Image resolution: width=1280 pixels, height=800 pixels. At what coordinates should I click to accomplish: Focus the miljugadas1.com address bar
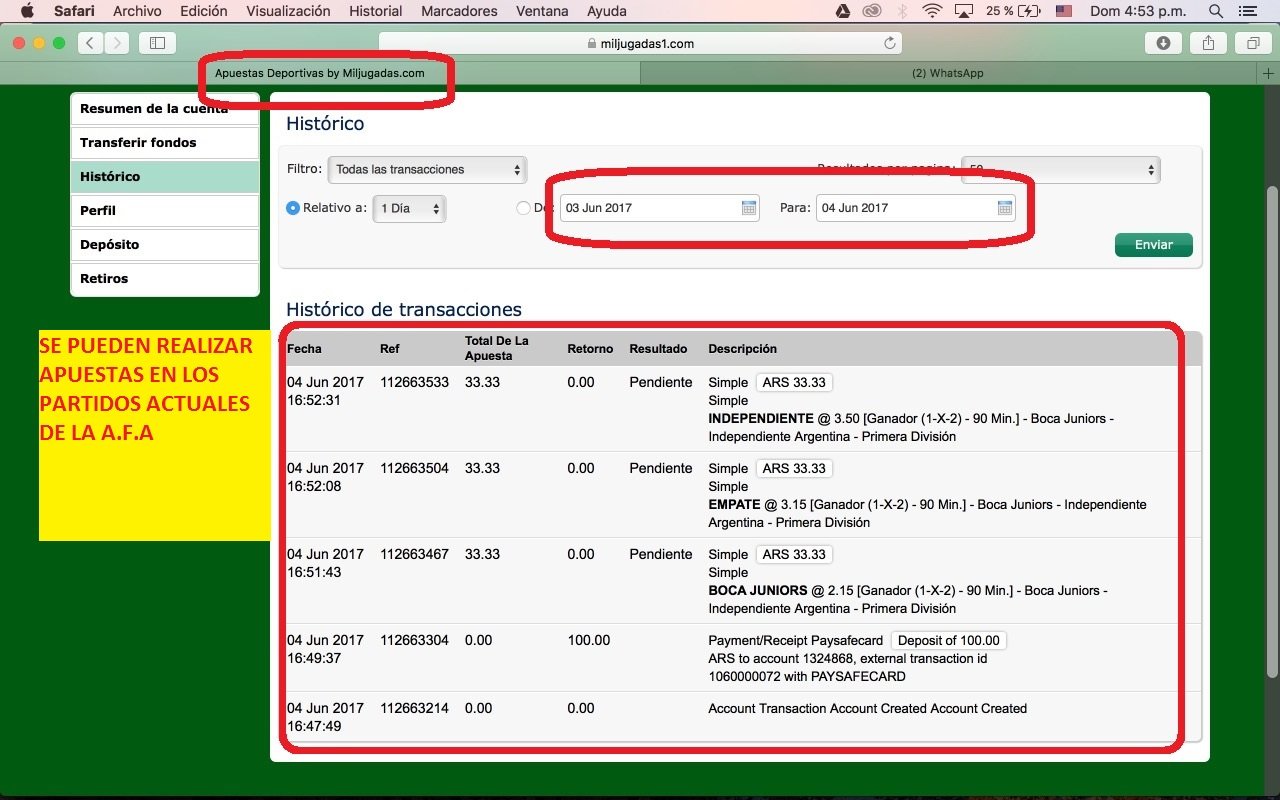pos(640,43)
